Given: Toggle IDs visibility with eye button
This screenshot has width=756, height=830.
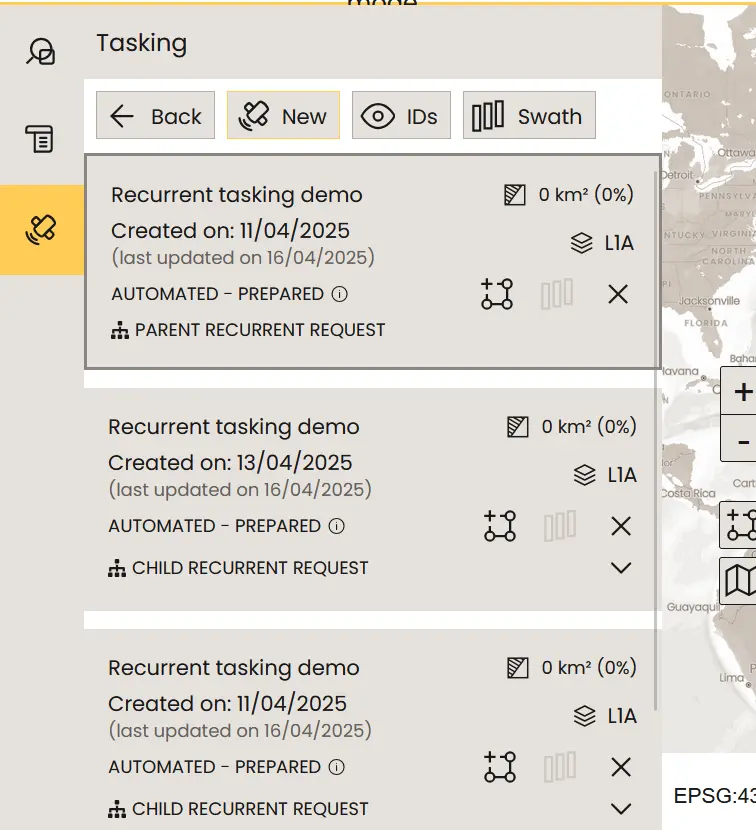Looking at the screenshot, I should click(400, 116).
